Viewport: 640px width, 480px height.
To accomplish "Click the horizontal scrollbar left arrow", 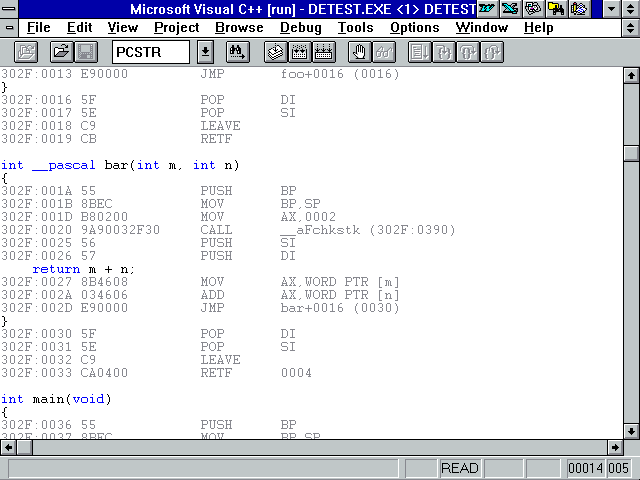I will (x=8, y=447).
